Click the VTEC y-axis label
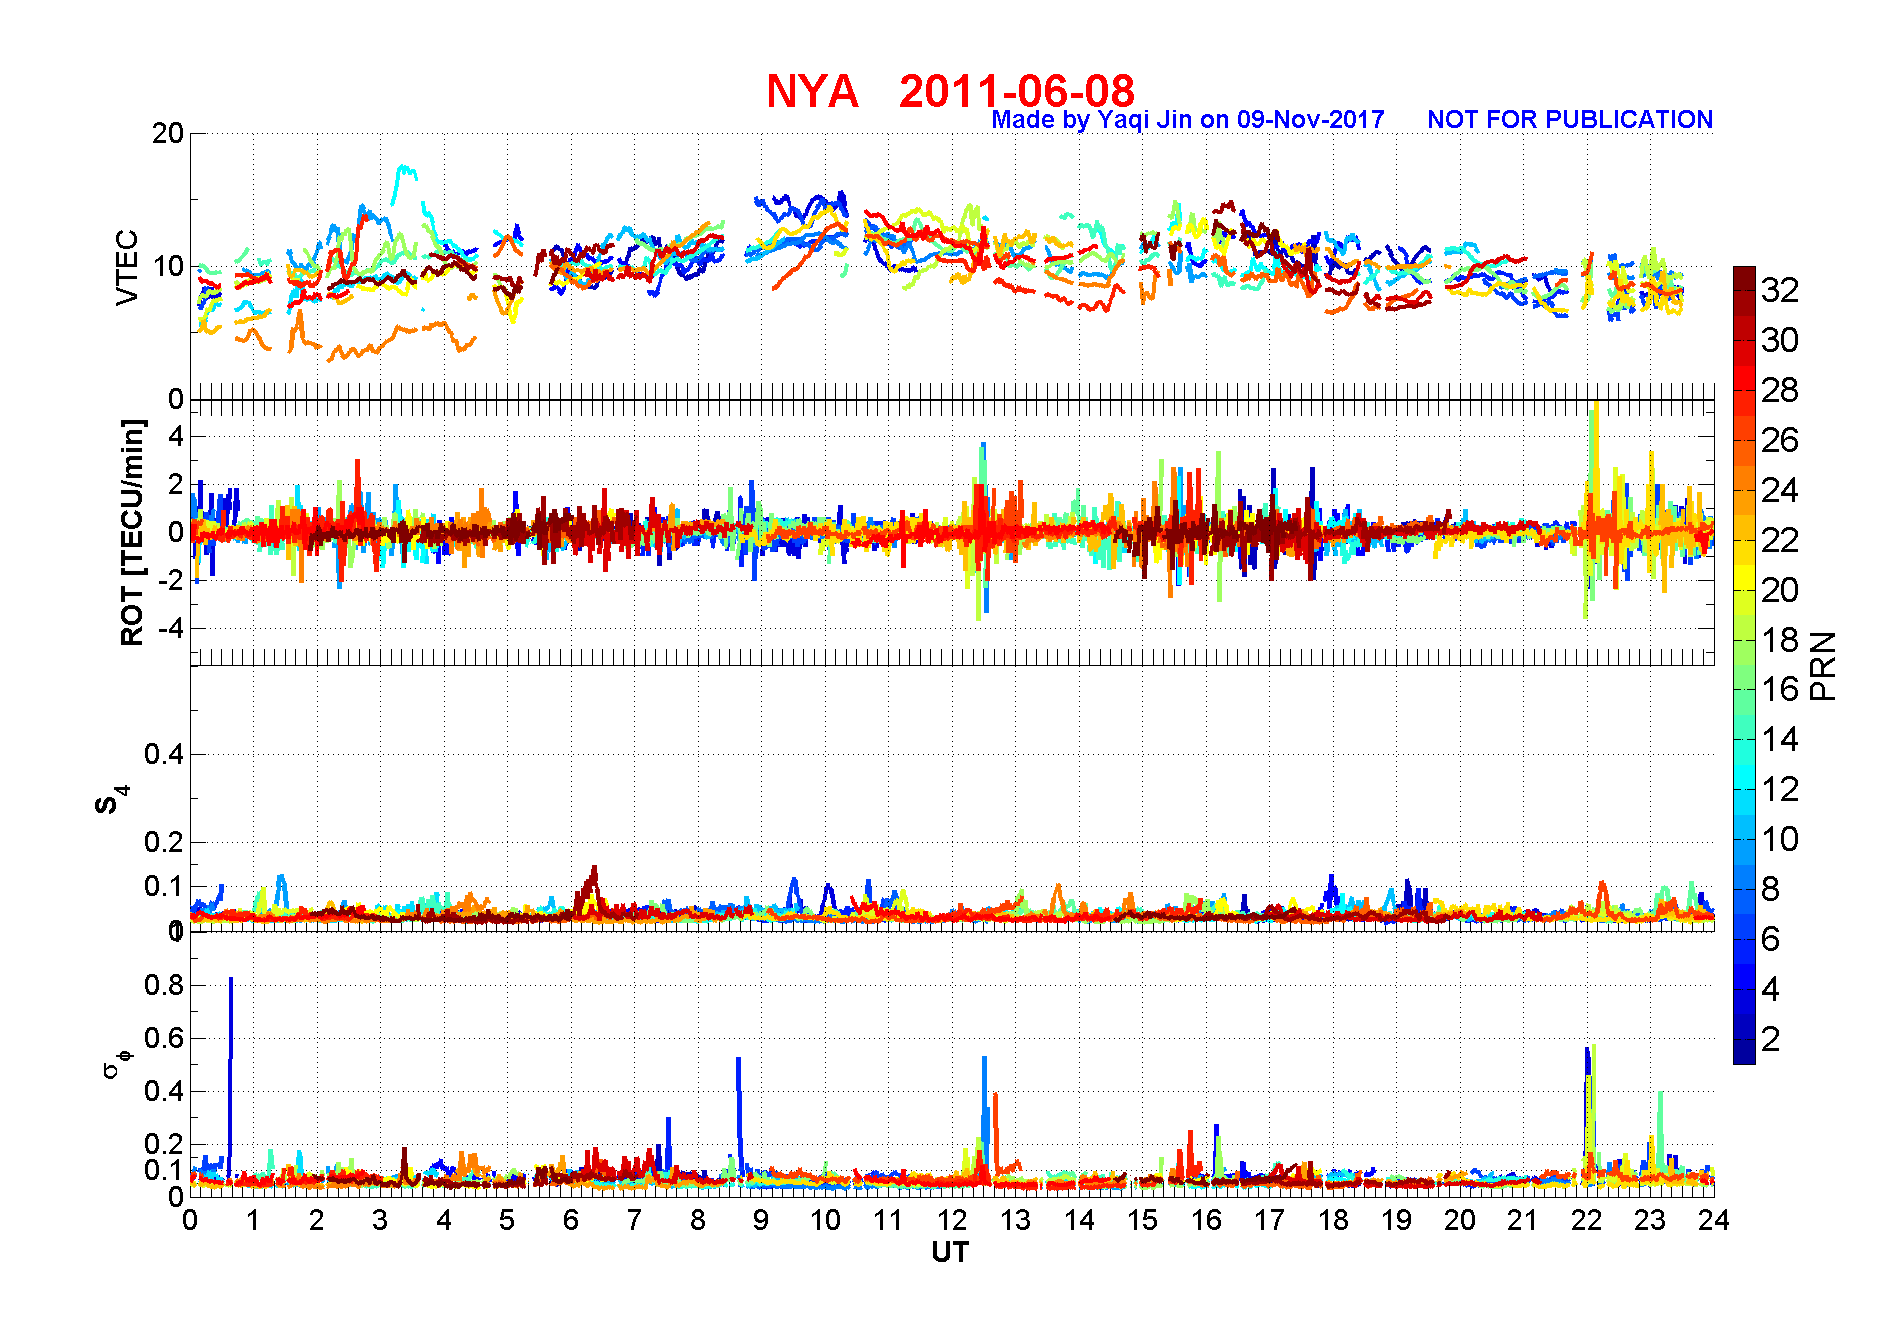The height and width of the screenshot is (1330, 1904). (x=127, y=267)
